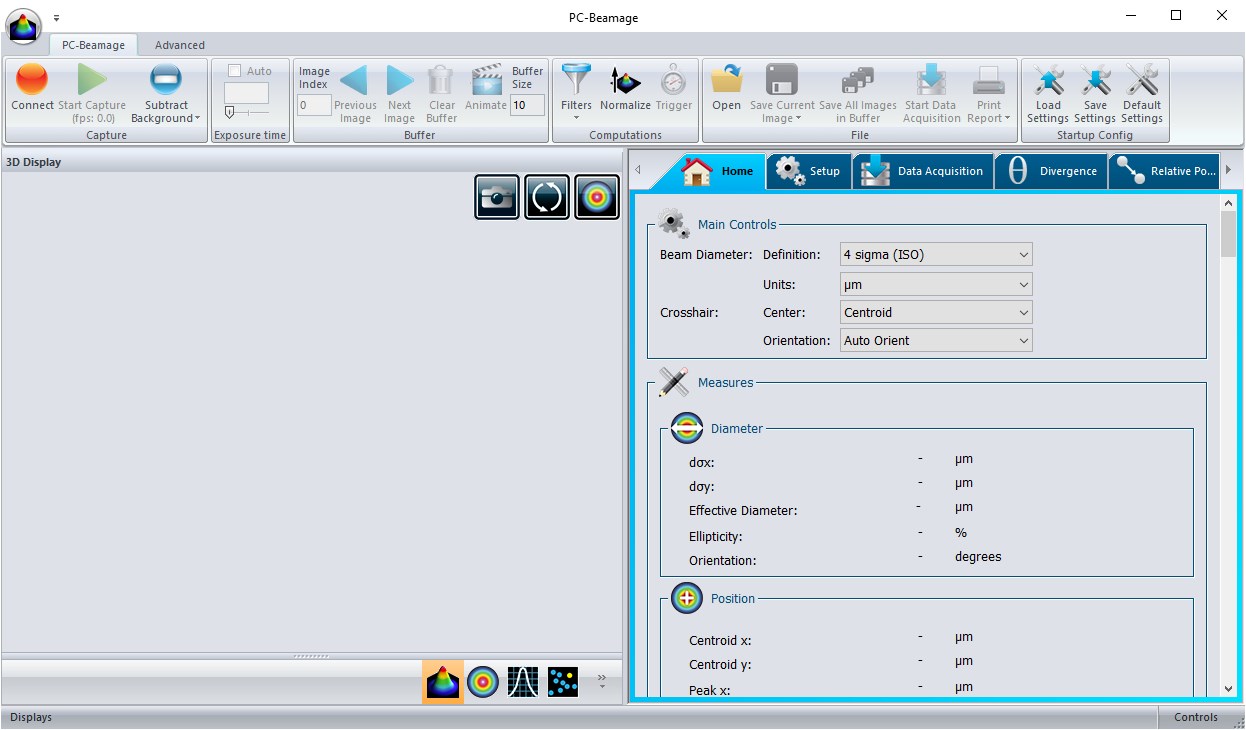This screenshot has height=730, width=1246.
Task: Click the Normalize icon in Computations
Action: pyautogui.click(x=625, y=87)
